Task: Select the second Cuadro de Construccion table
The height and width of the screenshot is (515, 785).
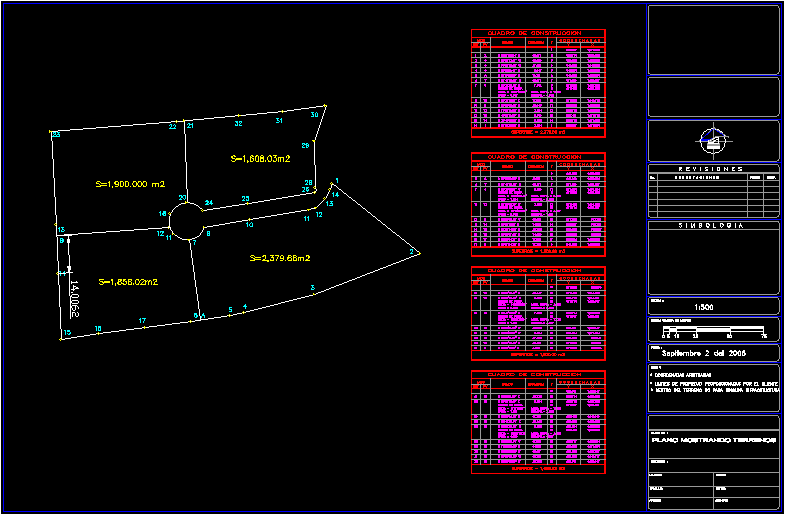Action: point(538,202)
